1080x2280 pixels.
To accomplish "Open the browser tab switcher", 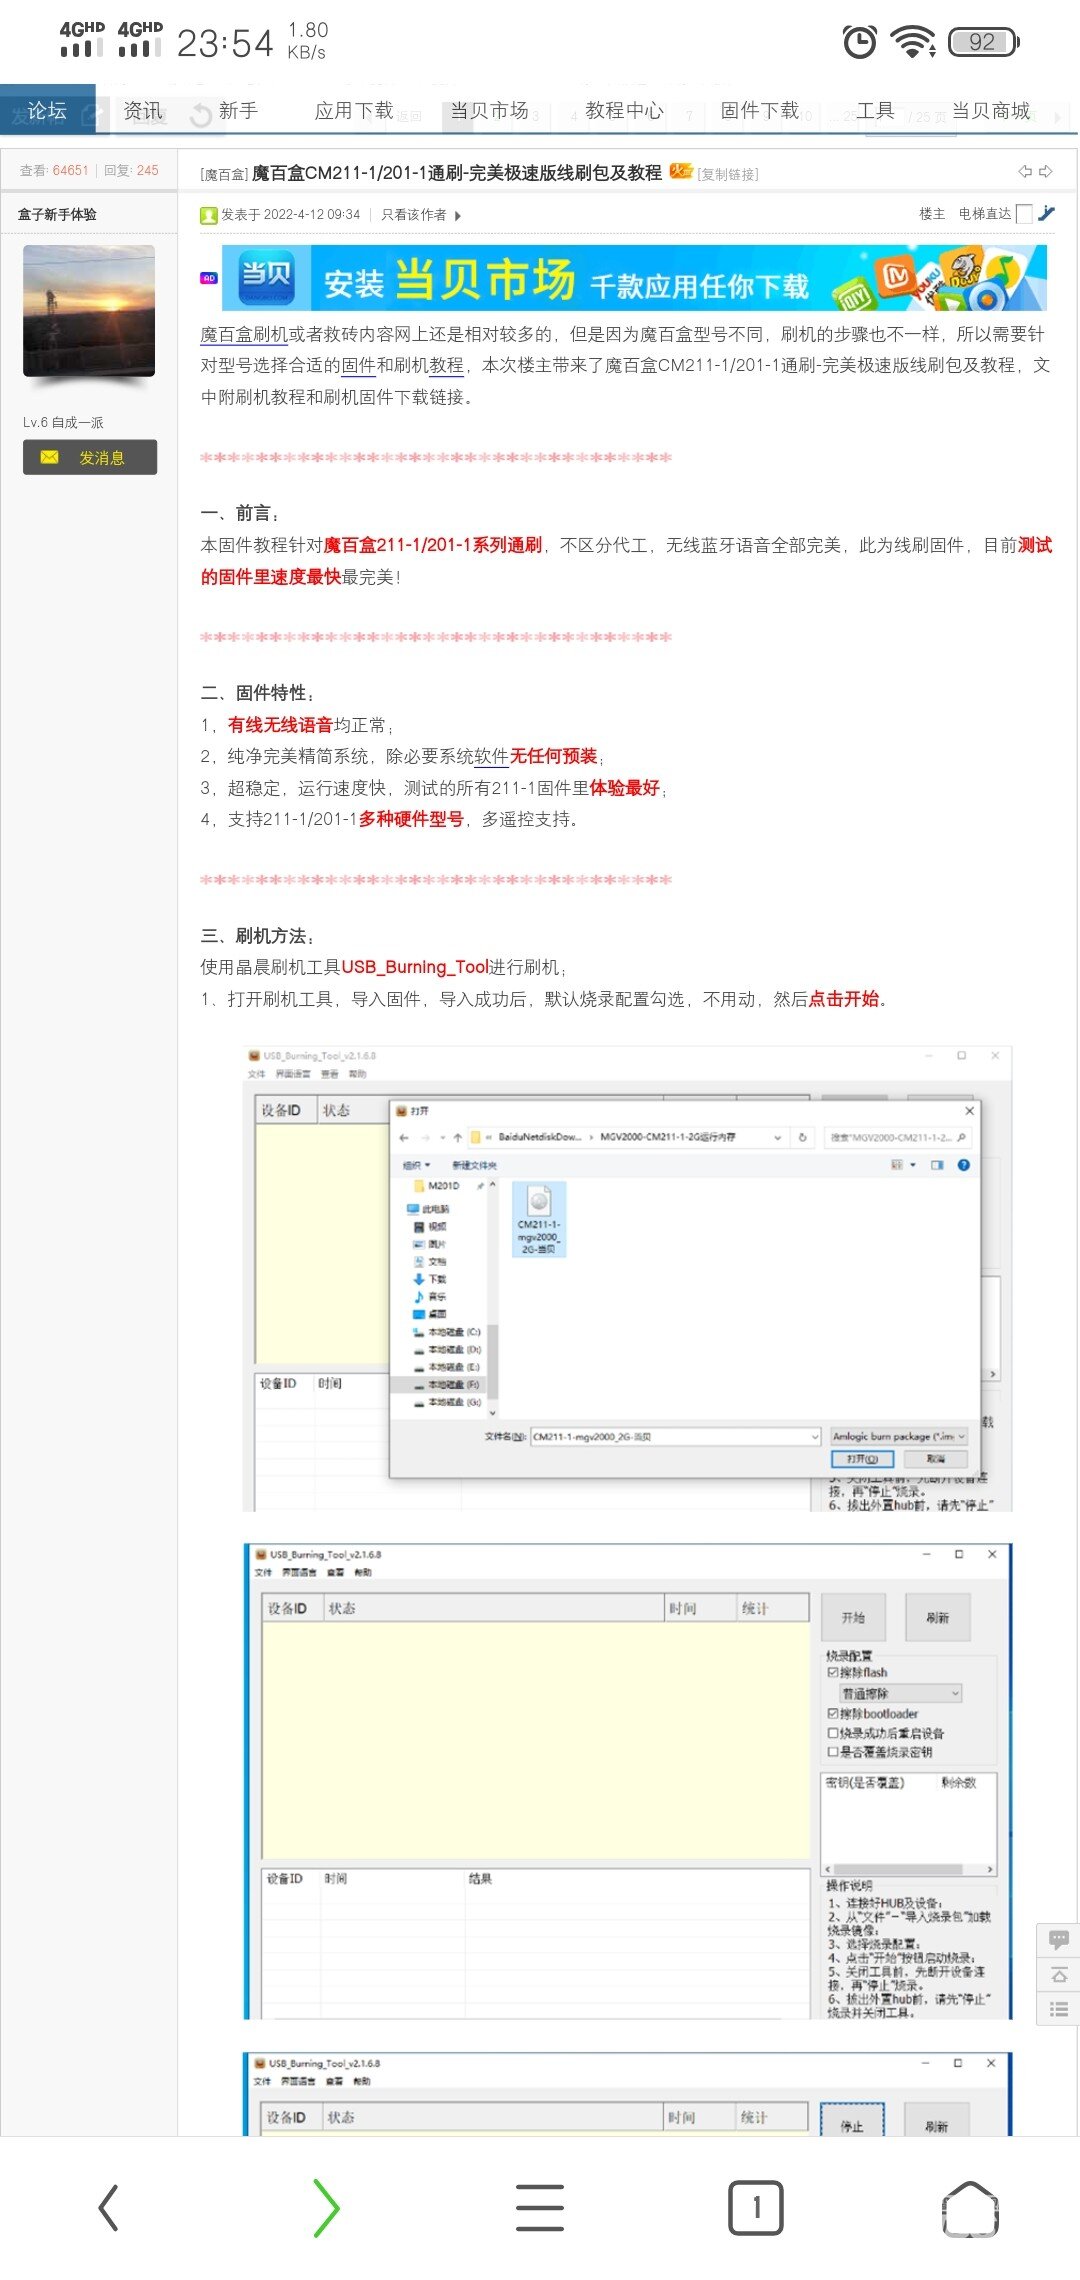I will [756, 2207].
